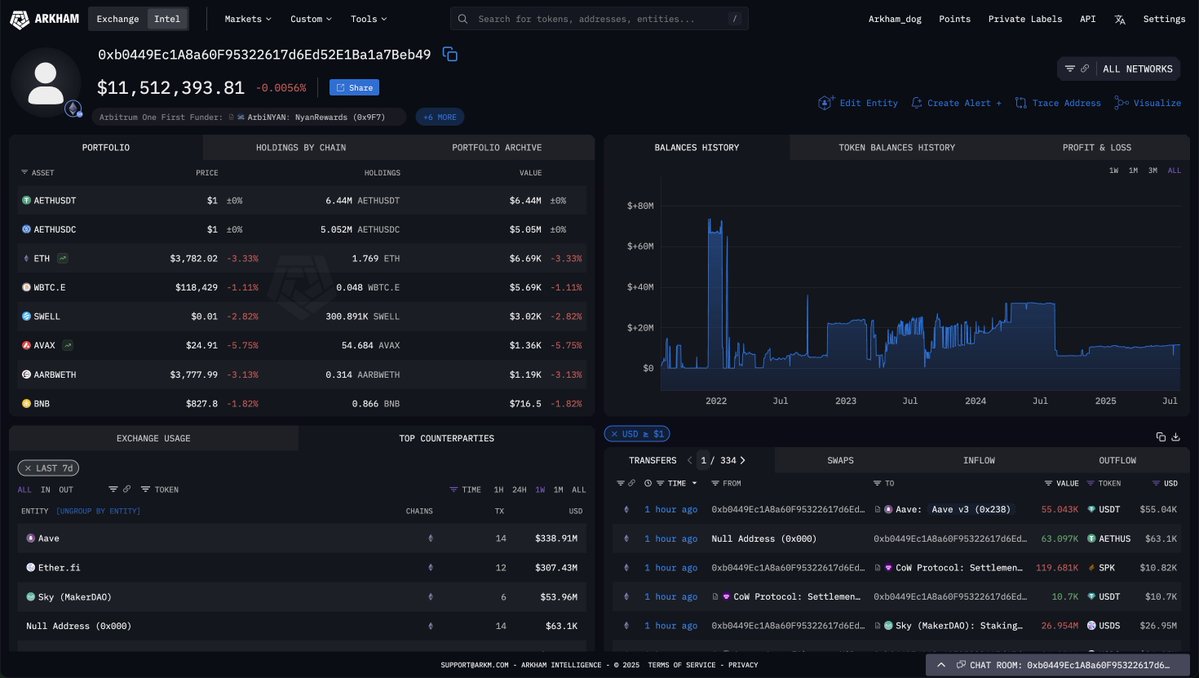Expand the +6 MORE labels badge
The image size is (1199, 678).
pyautogui.click(x=440, y=117)
